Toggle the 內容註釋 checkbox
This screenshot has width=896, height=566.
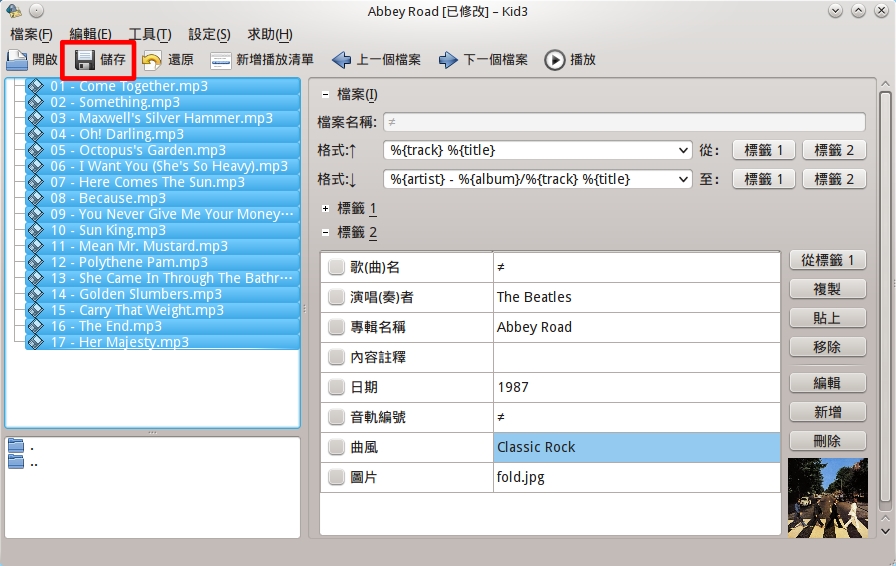(336, 357)
